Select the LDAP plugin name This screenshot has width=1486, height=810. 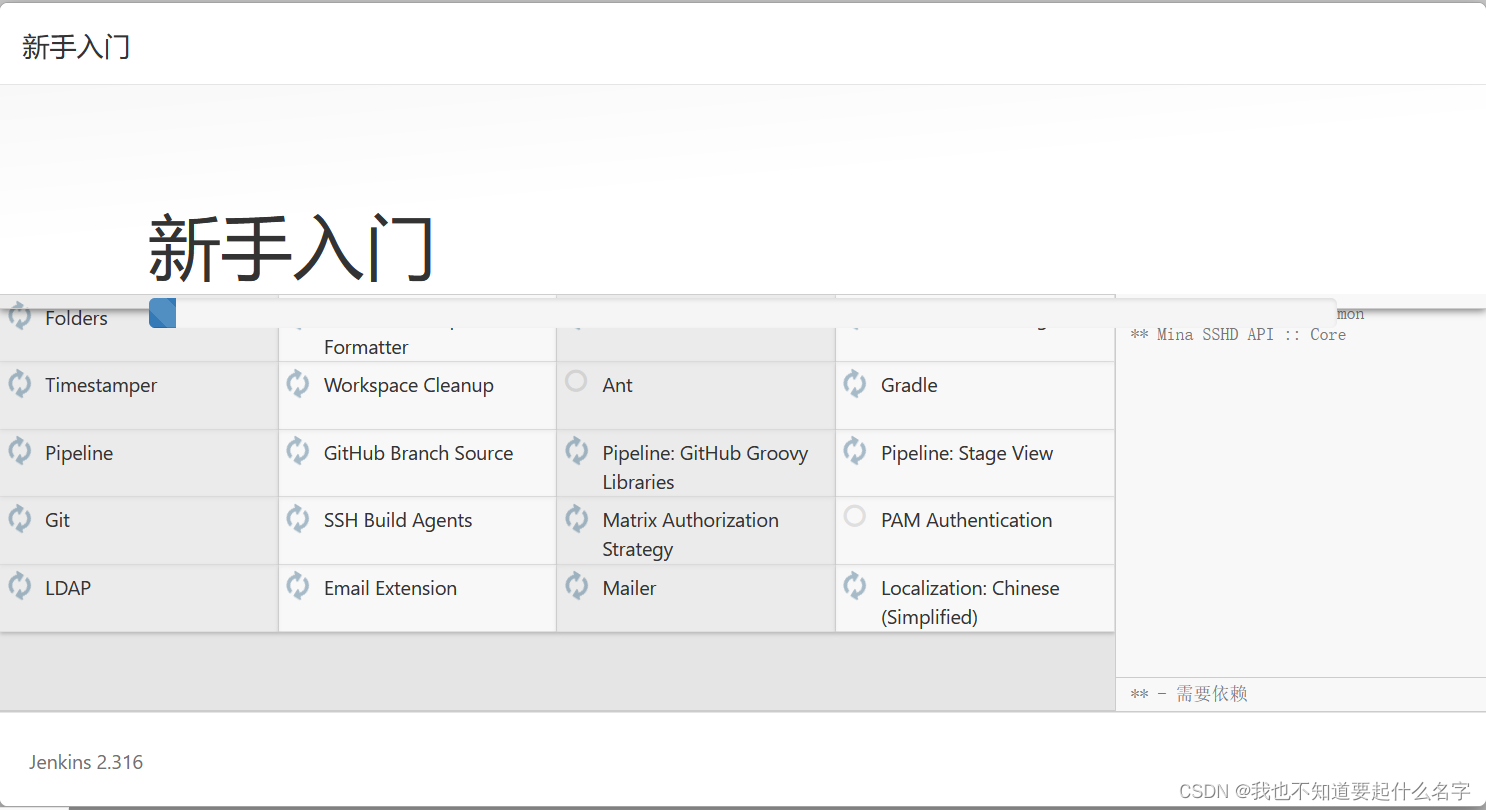(x=68, y=588)
